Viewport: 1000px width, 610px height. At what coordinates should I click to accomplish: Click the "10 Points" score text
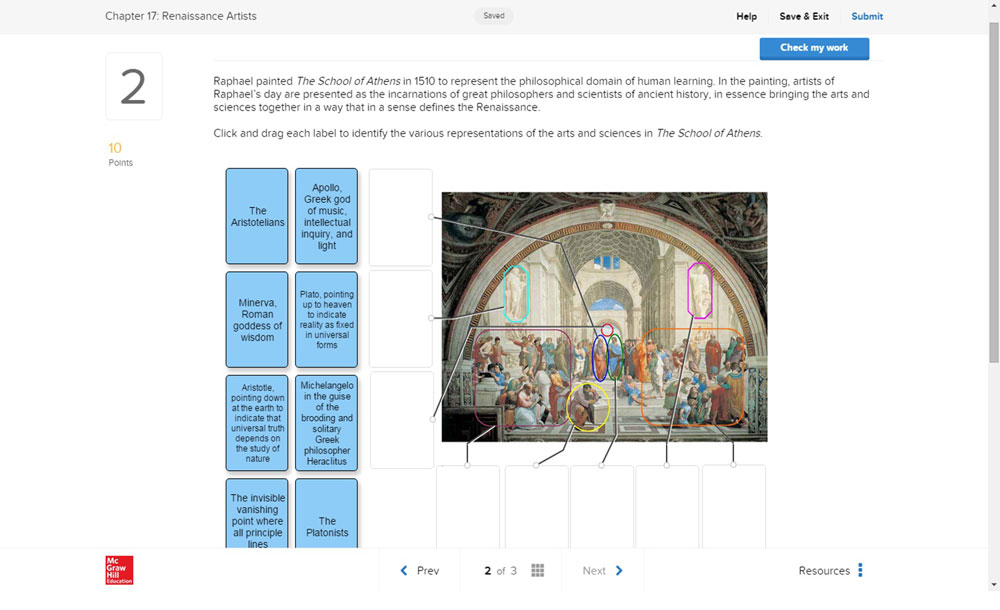tap(120, 154)
